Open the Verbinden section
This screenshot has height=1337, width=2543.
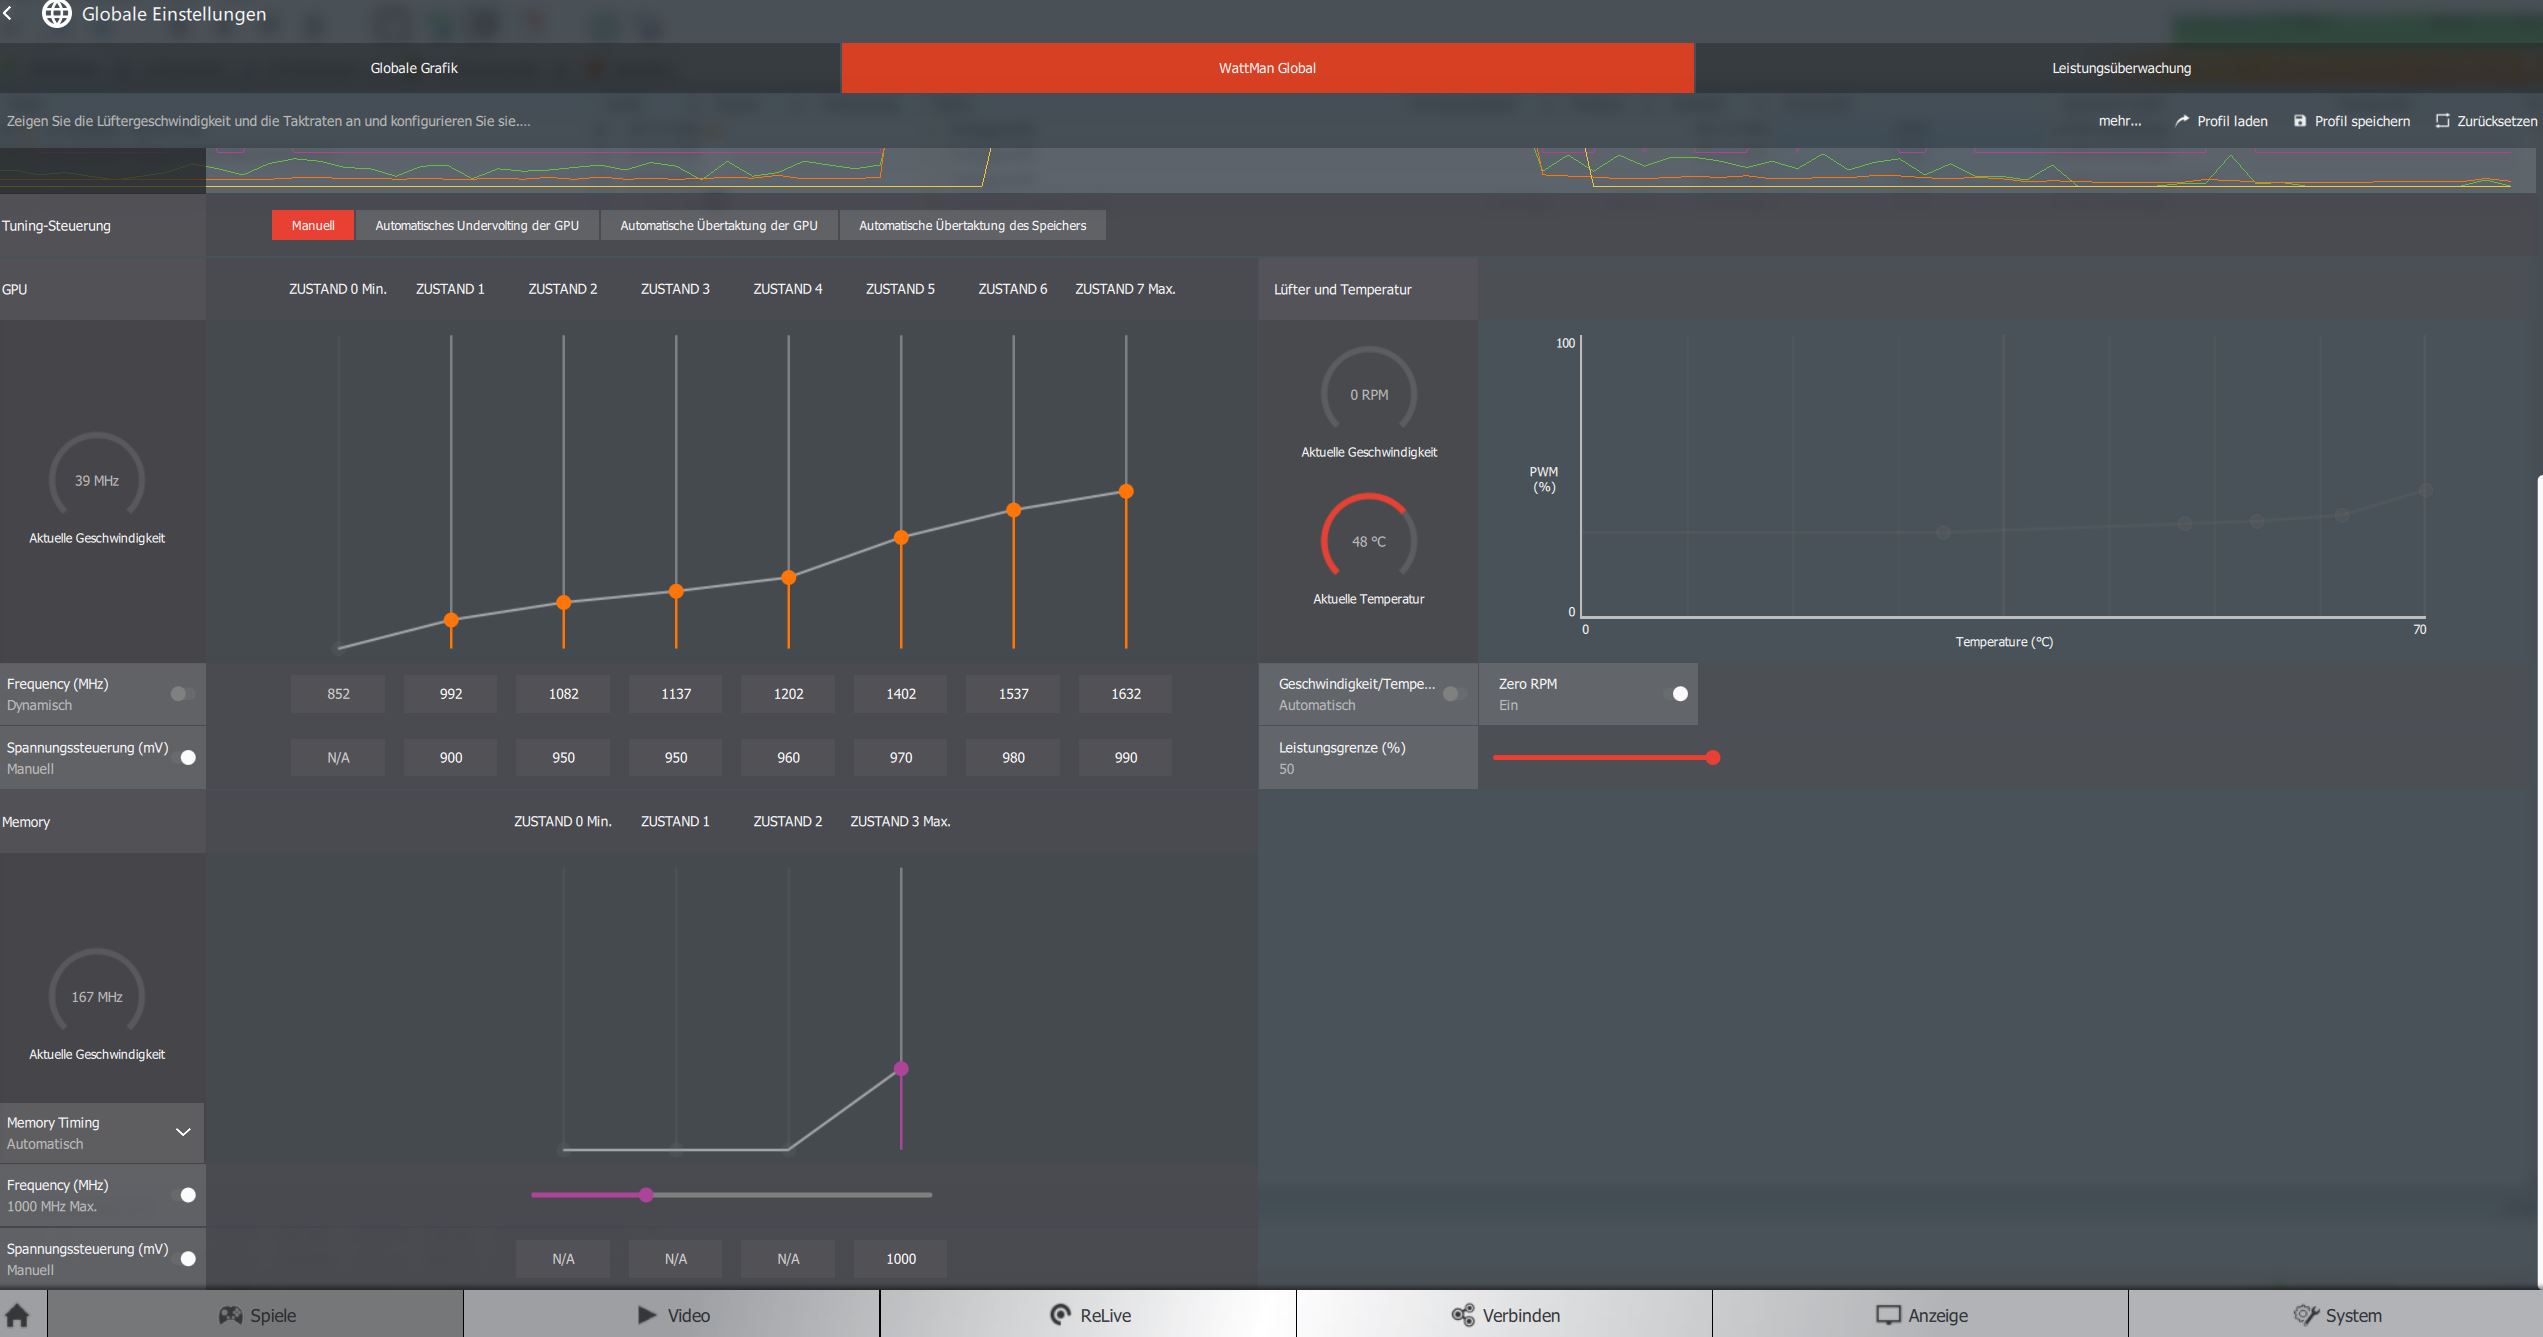[x=1504, y=1315]
